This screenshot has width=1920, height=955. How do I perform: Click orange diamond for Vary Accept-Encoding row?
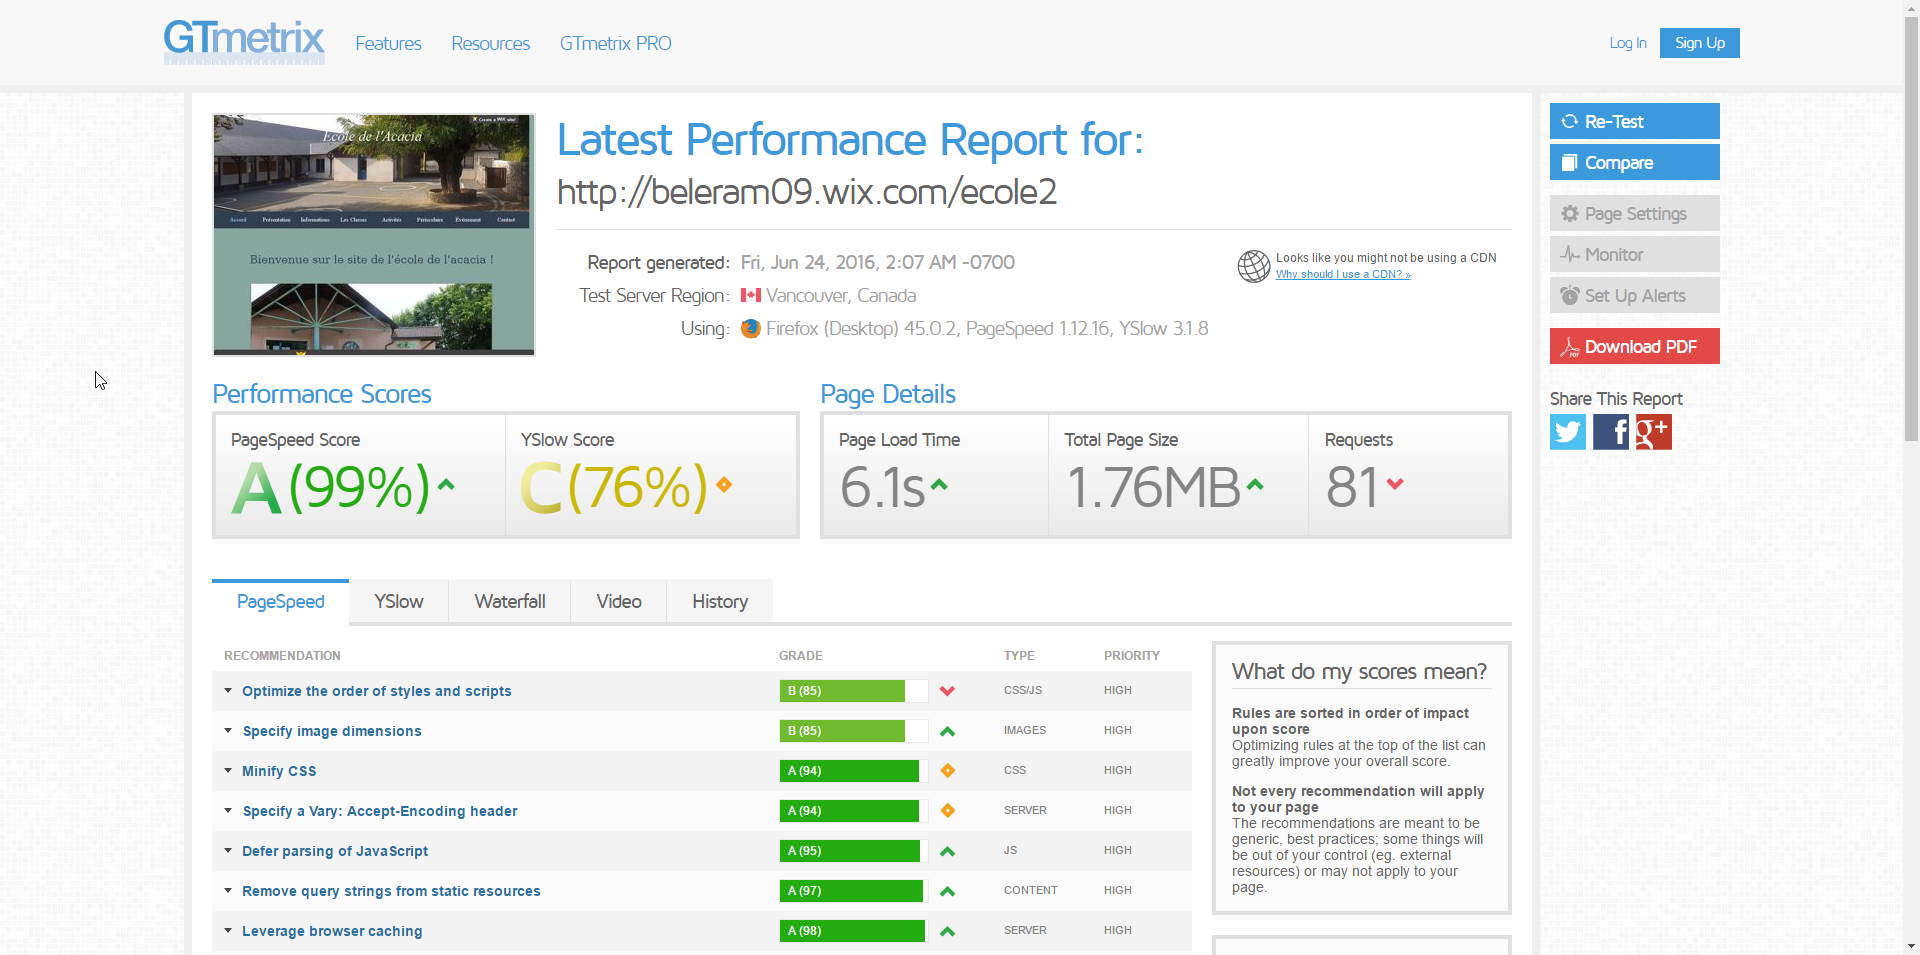pyautogui.click(x=948, y=811)
